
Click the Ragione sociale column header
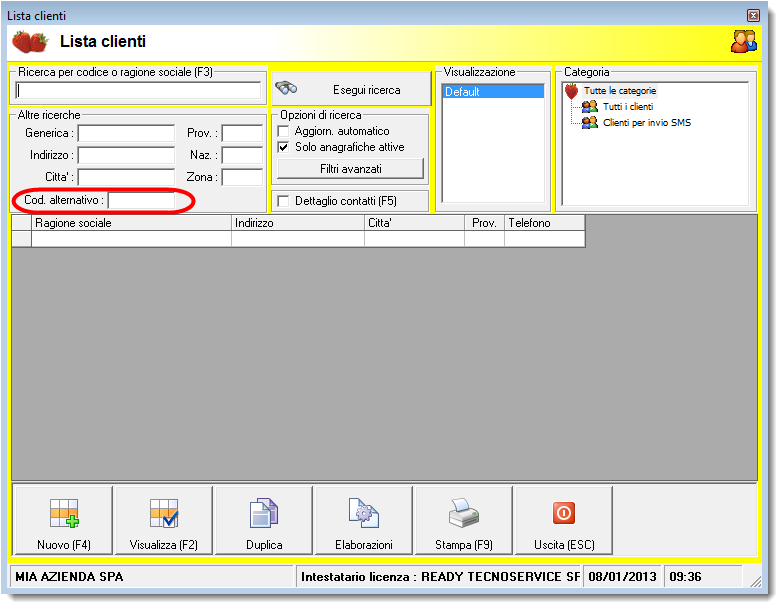[131, 224]
